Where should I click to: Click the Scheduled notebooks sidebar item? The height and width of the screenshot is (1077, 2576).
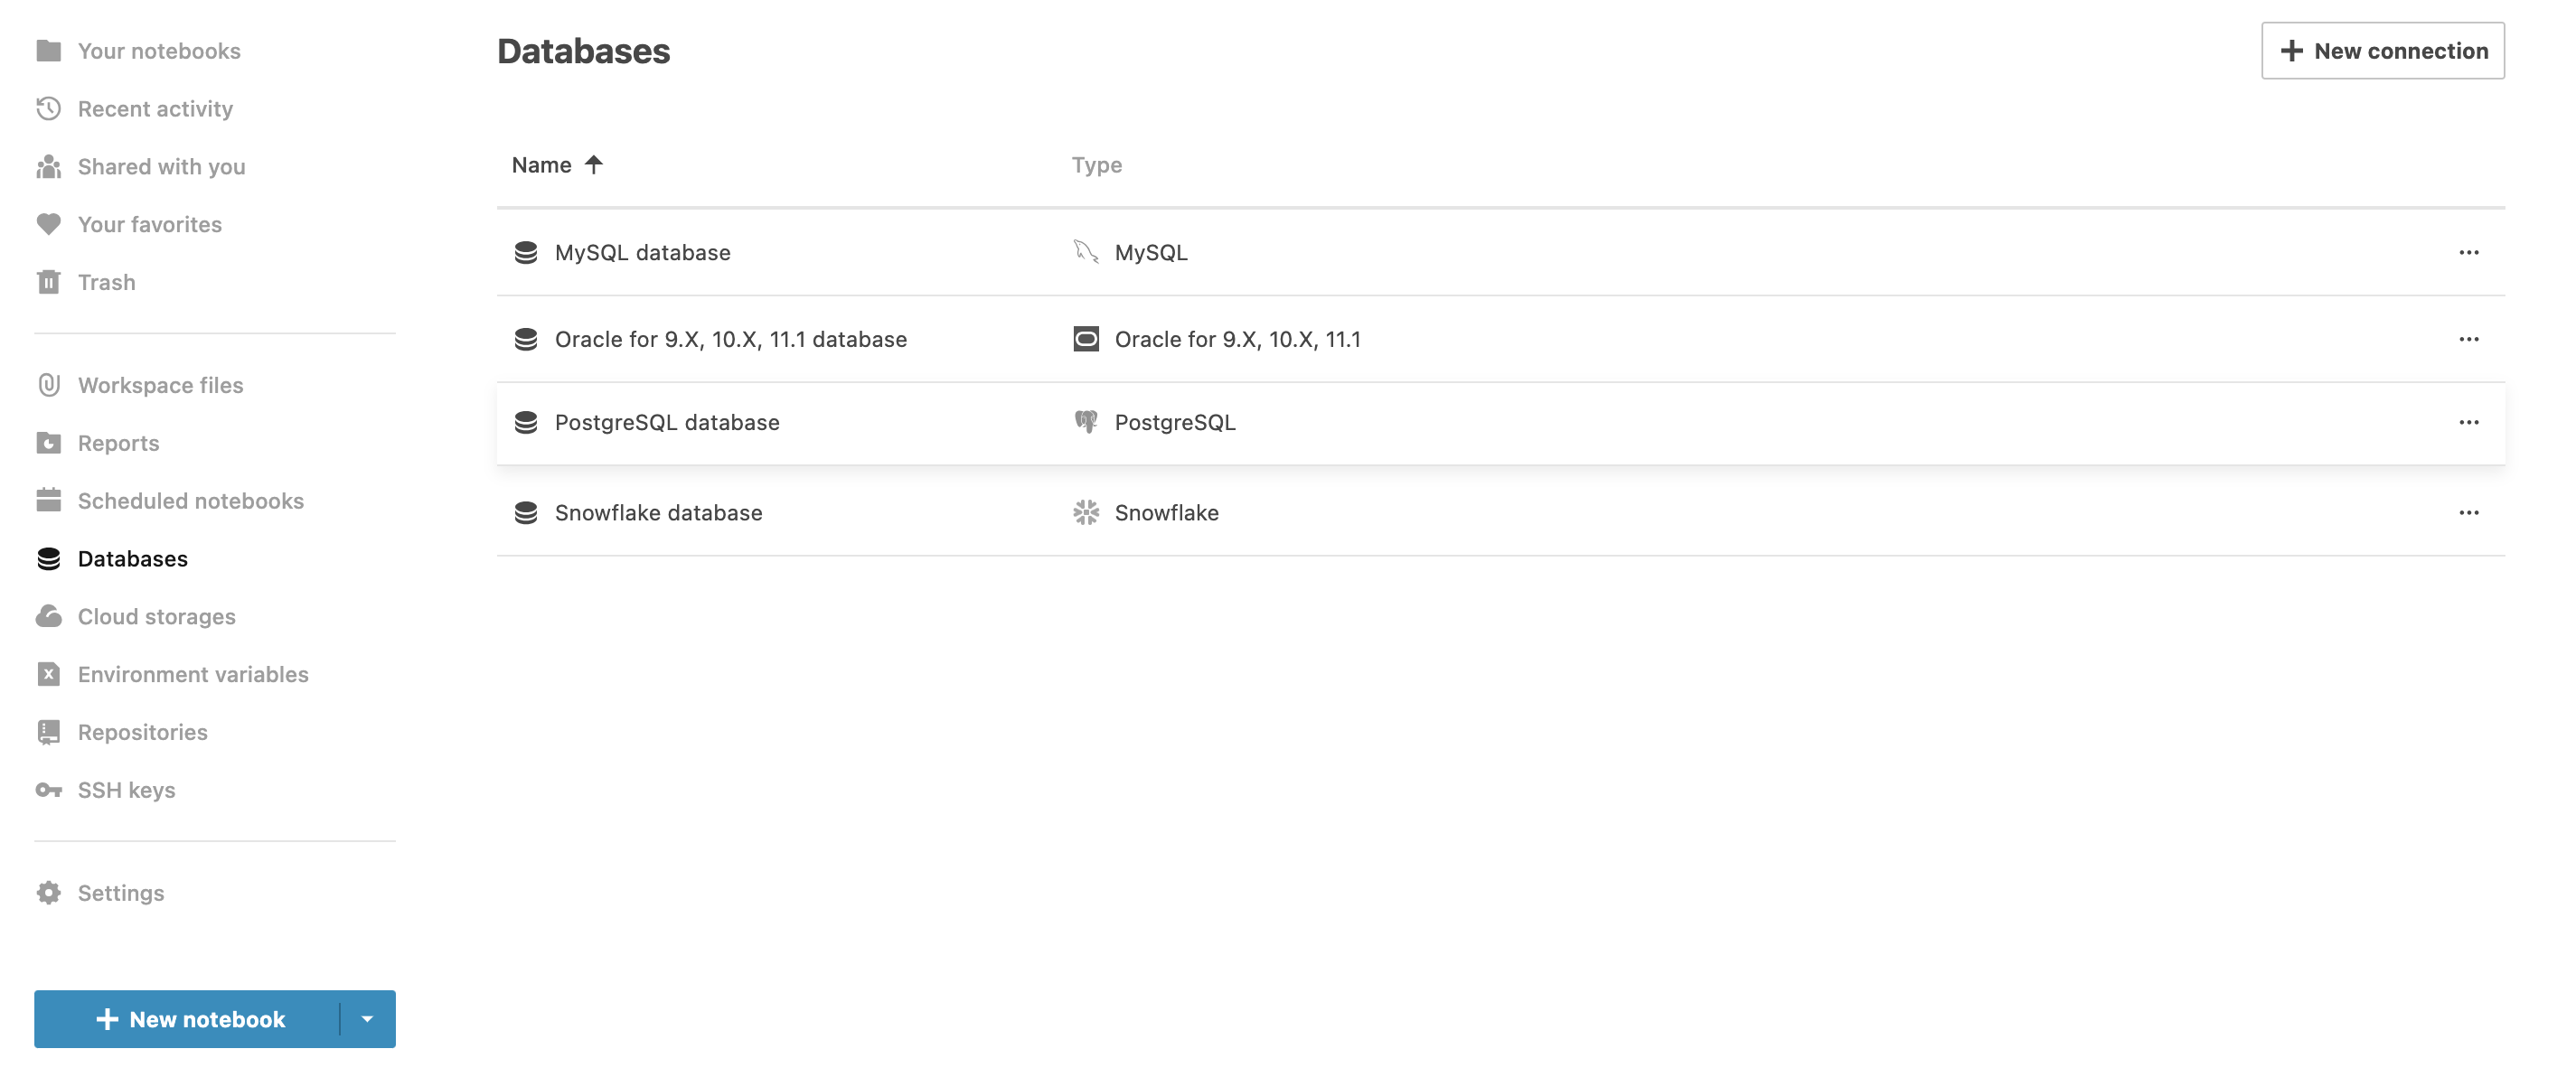click(193, 499)
